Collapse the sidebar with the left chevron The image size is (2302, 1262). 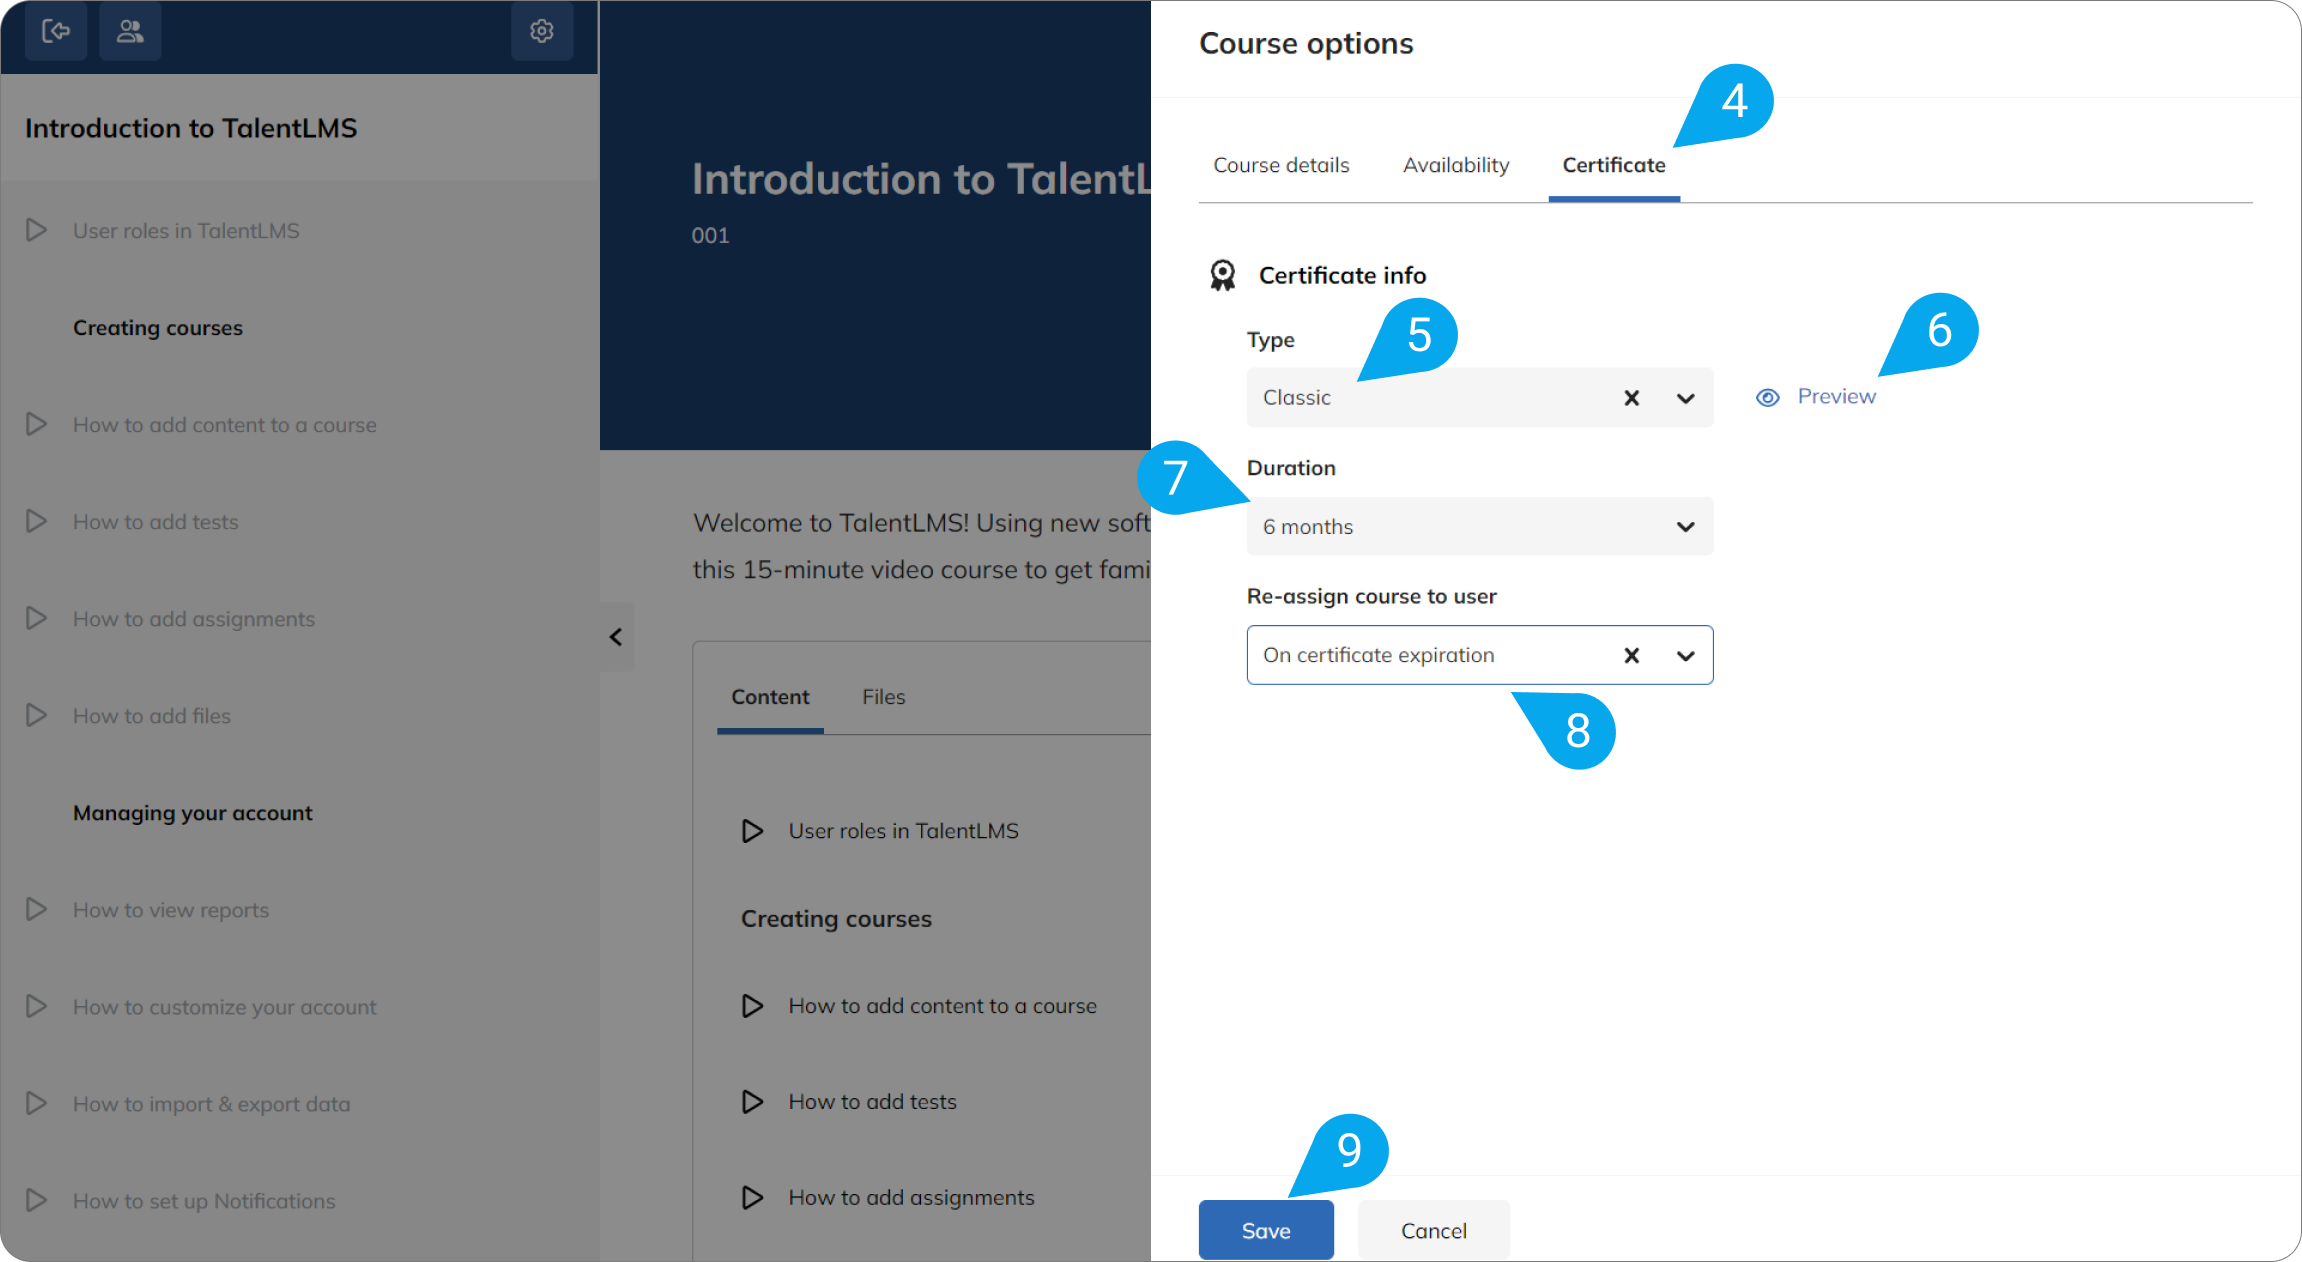click(x=616, y=637)
